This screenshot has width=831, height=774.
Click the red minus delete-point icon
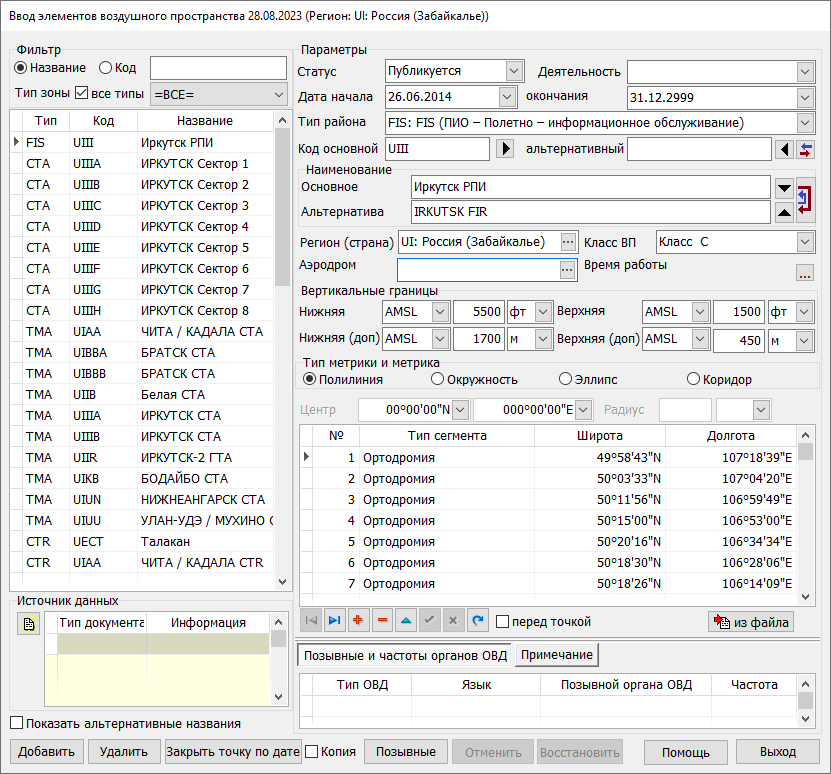382,621
